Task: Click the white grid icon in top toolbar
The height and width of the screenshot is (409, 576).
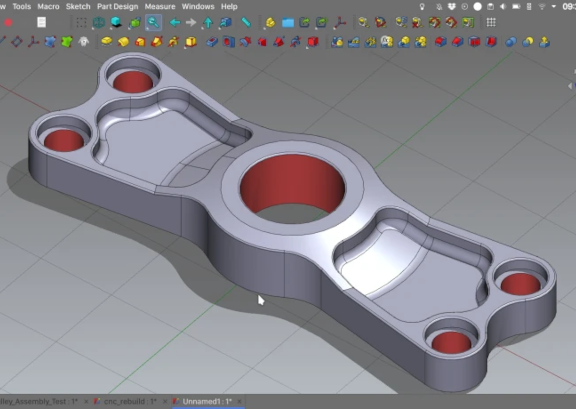Action: [x=491, y=23]
